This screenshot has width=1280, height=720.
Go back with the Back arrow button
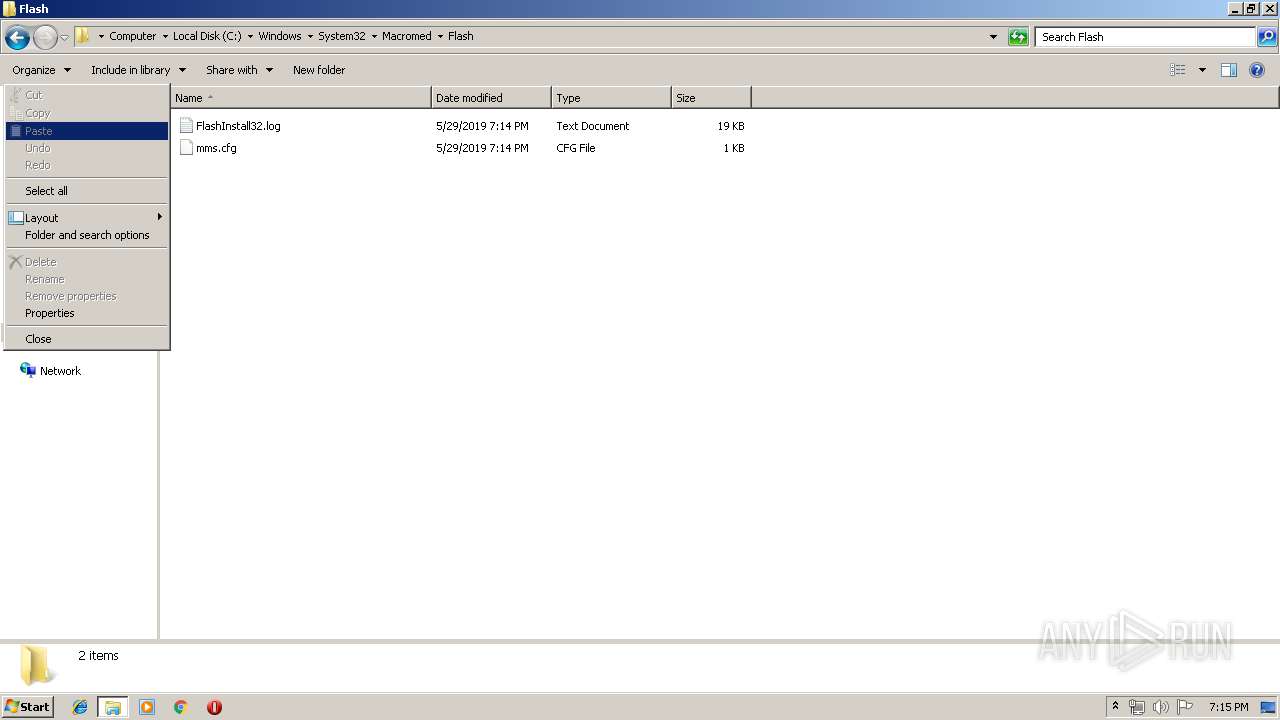[x=17, y=37]
